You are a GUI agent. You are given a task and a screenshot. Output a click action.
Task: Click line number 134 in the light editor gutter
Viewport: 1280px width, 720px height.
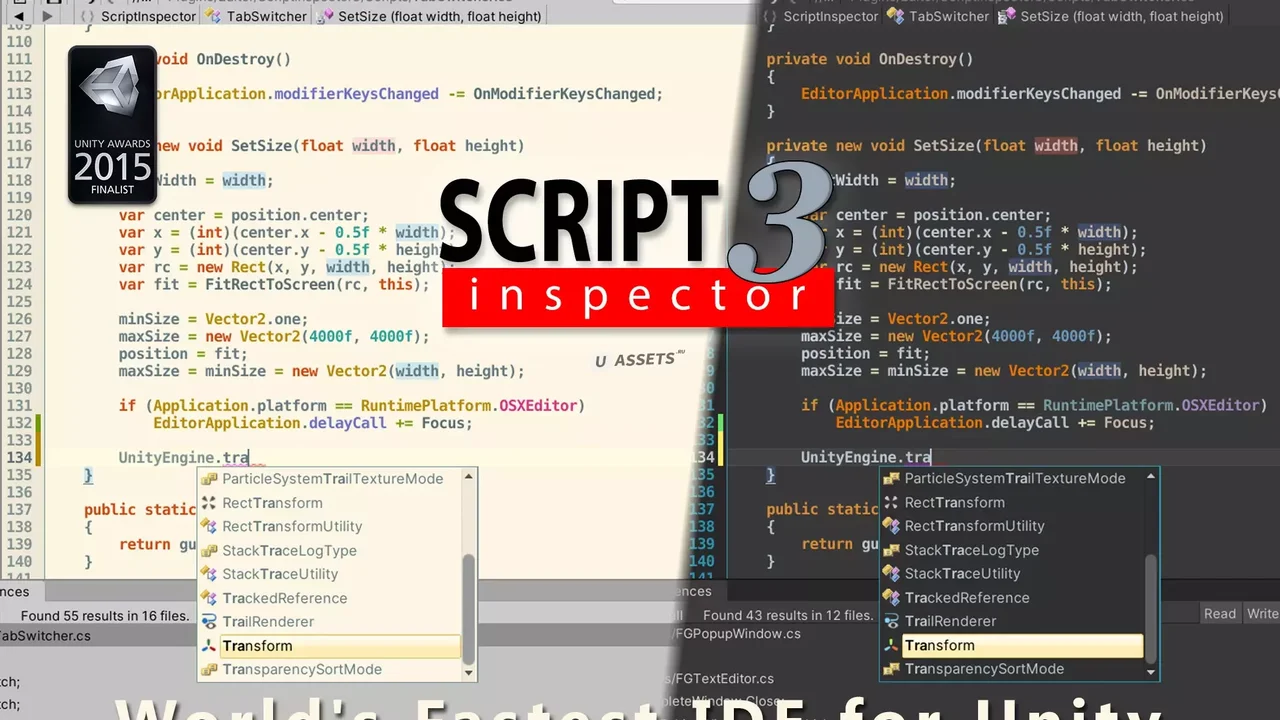(x=18, y=458)
